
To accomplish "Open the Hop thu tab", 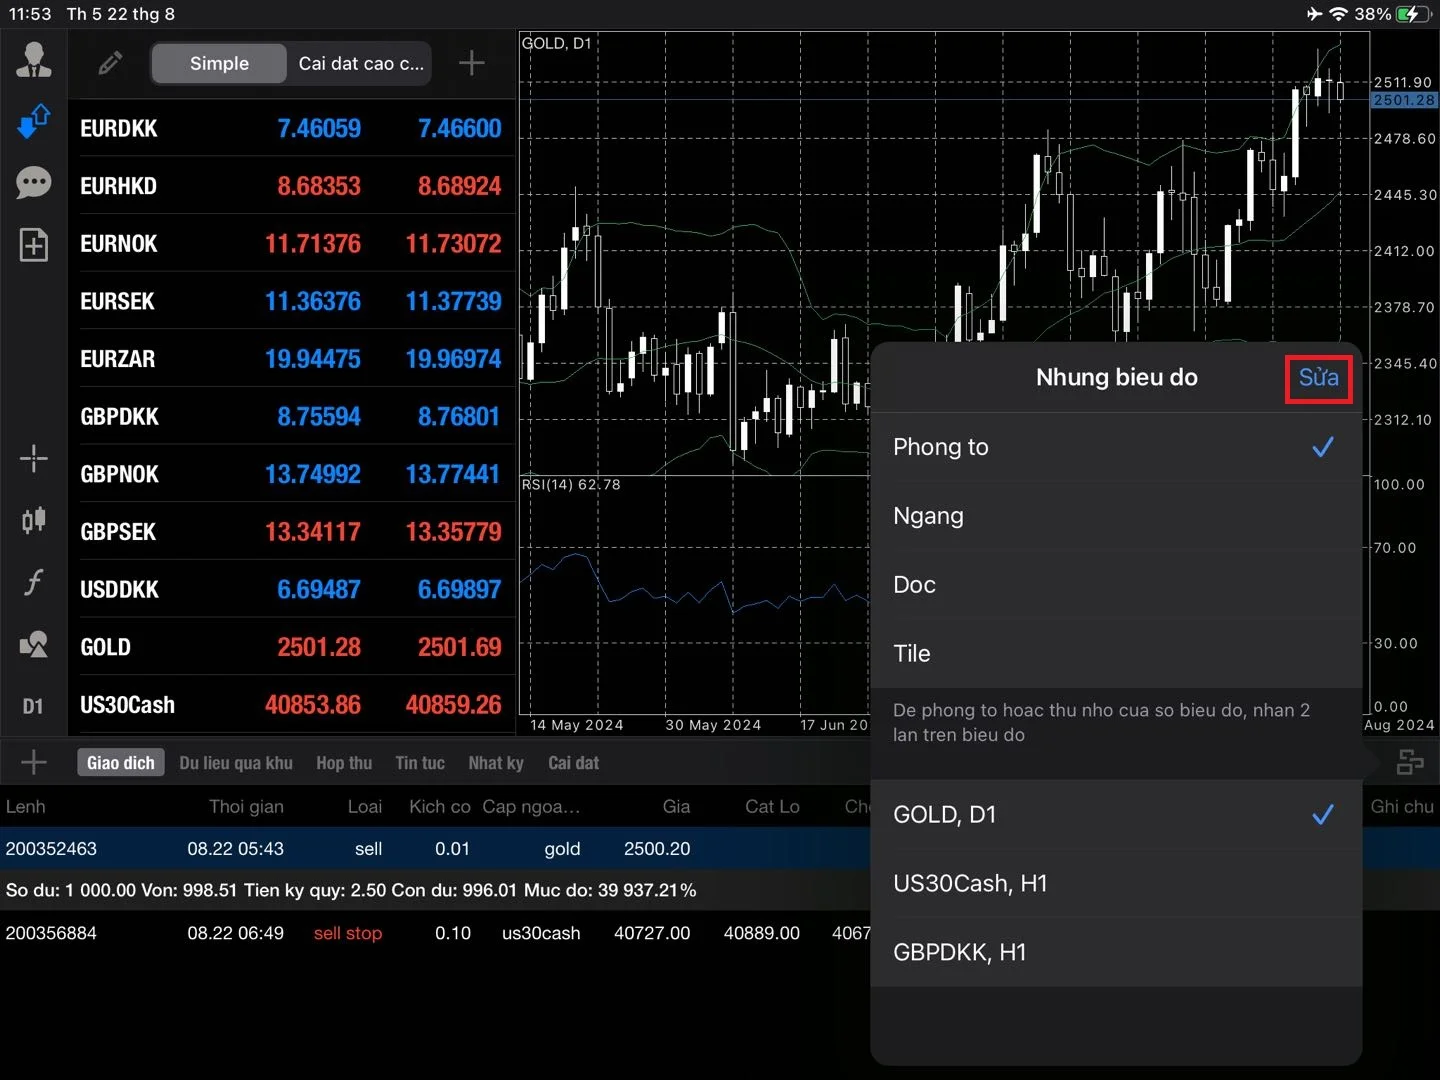I will 344,763.
